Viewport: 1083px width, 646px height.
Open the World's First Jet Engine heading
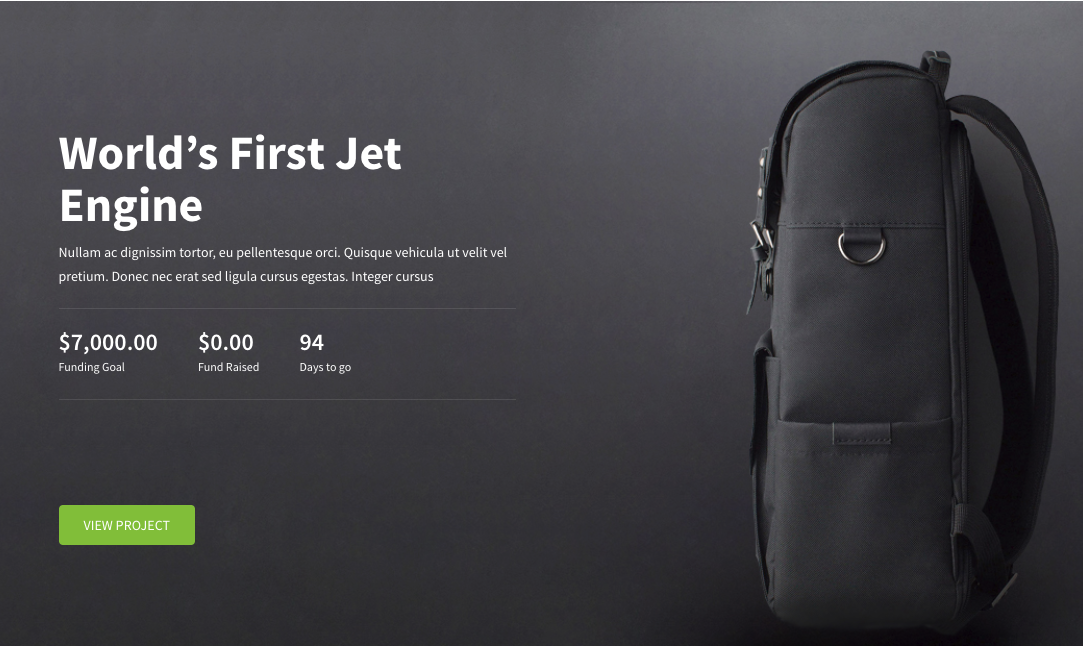click(230, 179)
